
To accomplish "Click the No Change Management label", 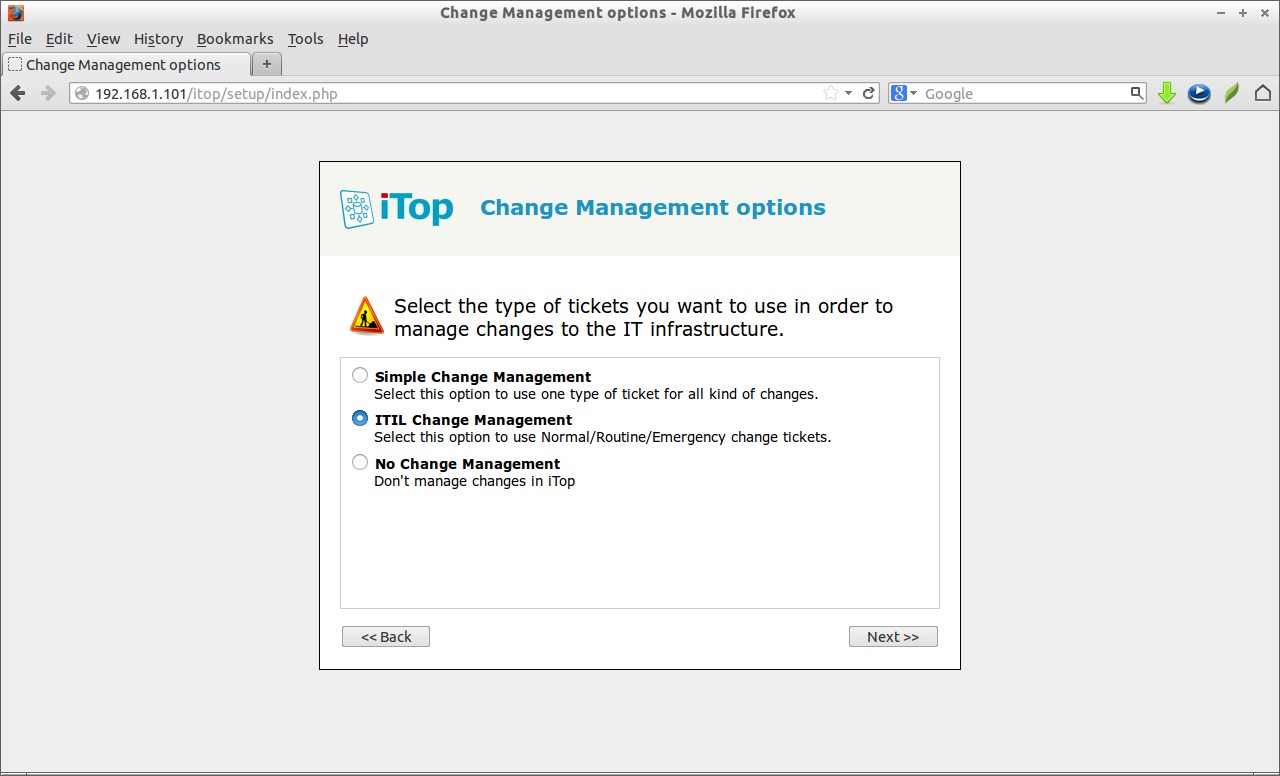I will click(x=467, y=464).
